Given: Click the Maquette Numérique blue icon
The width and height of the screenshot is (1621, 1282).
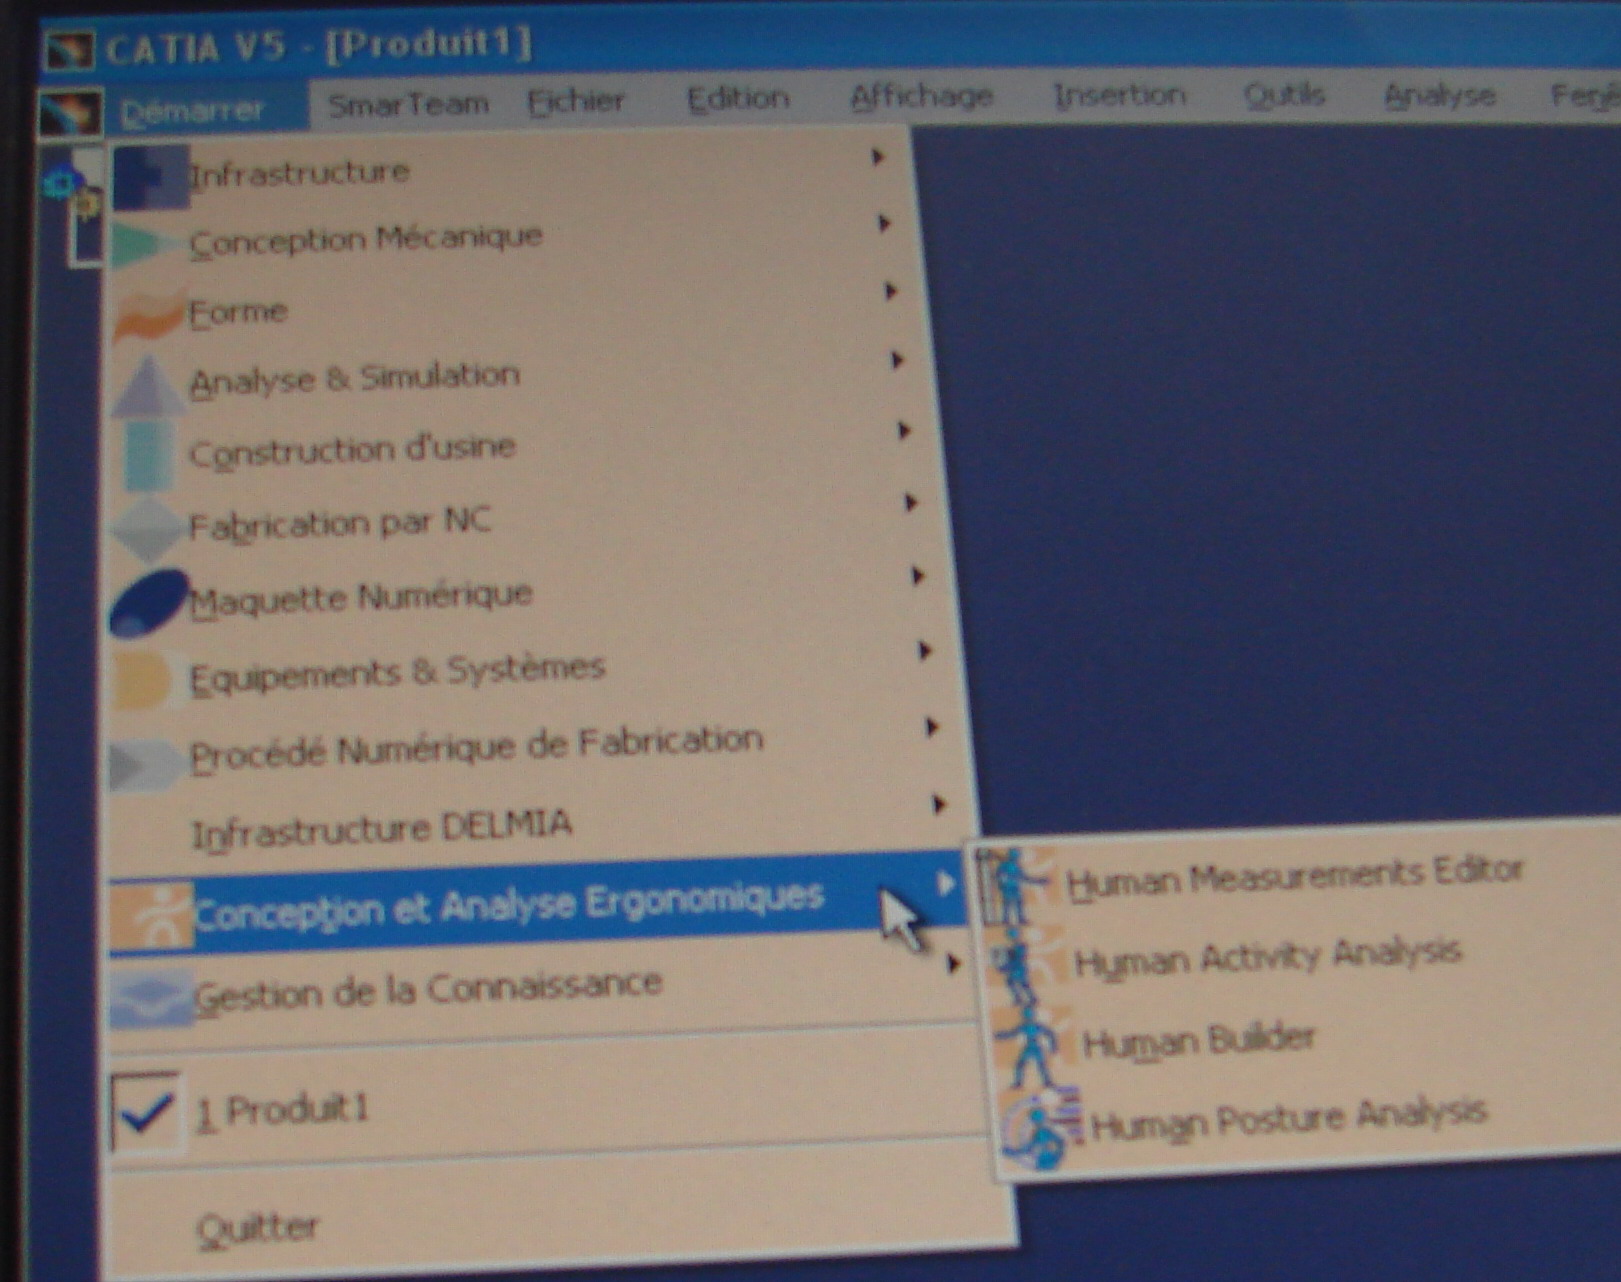Looking at the screenshot, I should click(x=148, y=603).
